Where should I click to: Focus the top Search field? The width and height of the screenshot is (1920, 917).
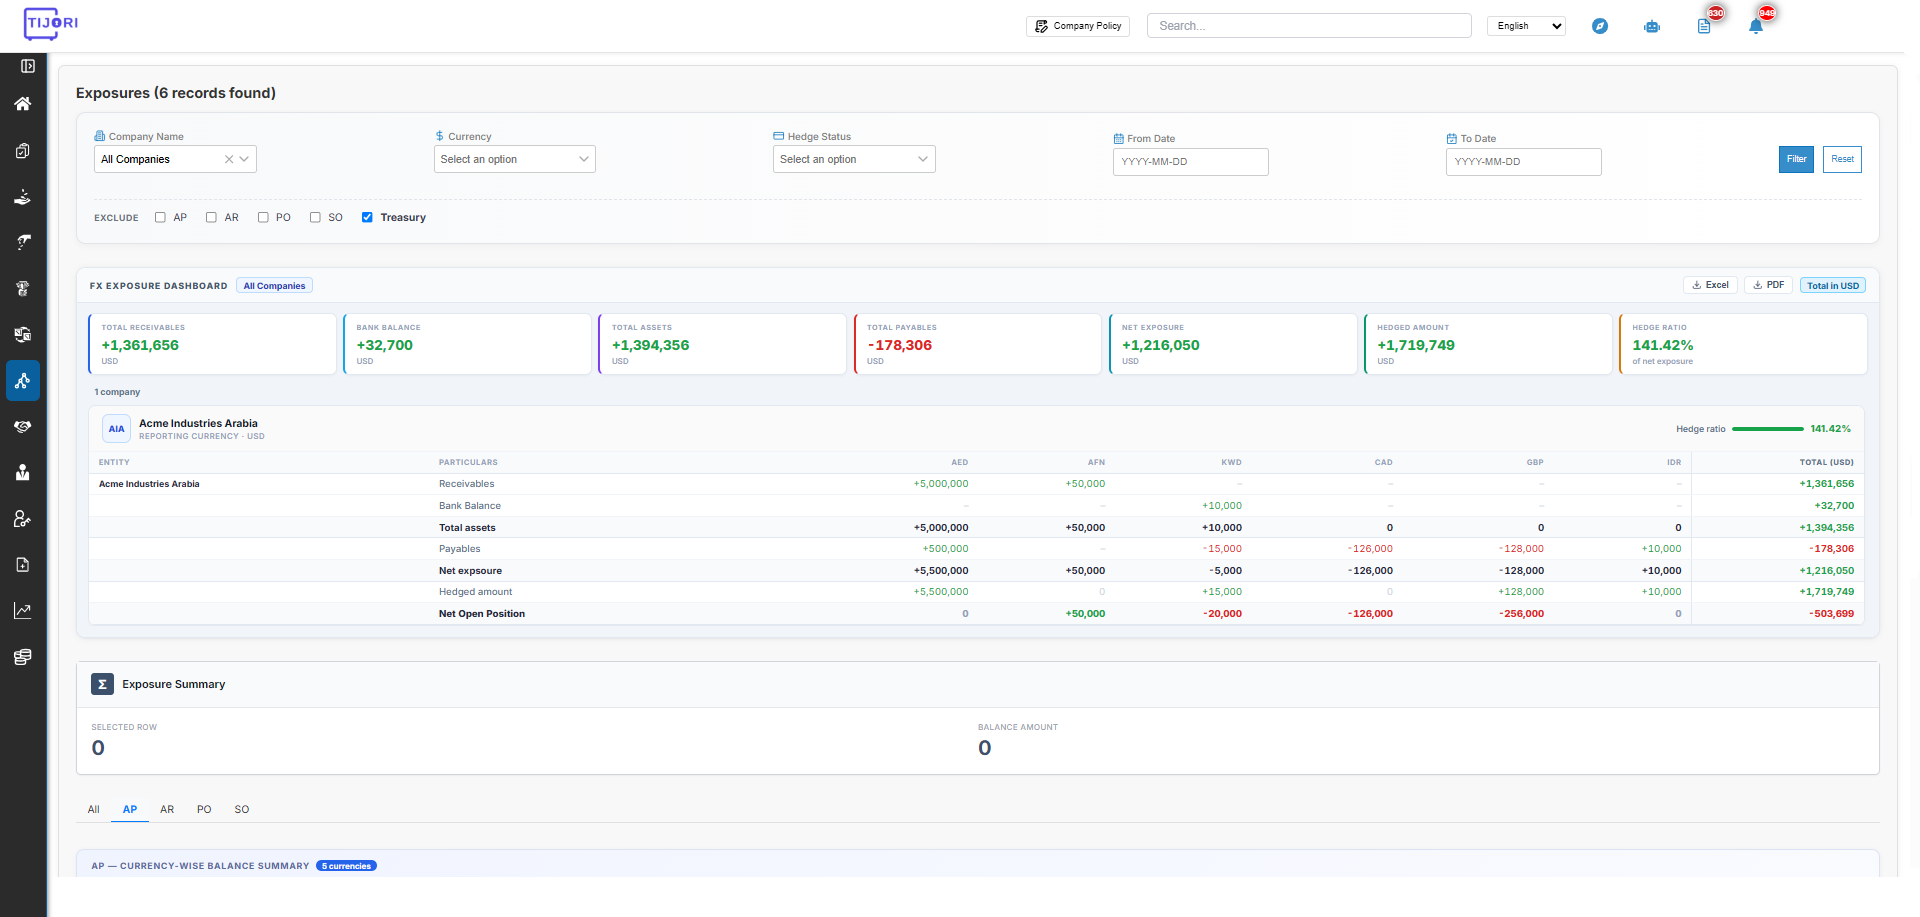[x=1309, y=26]
